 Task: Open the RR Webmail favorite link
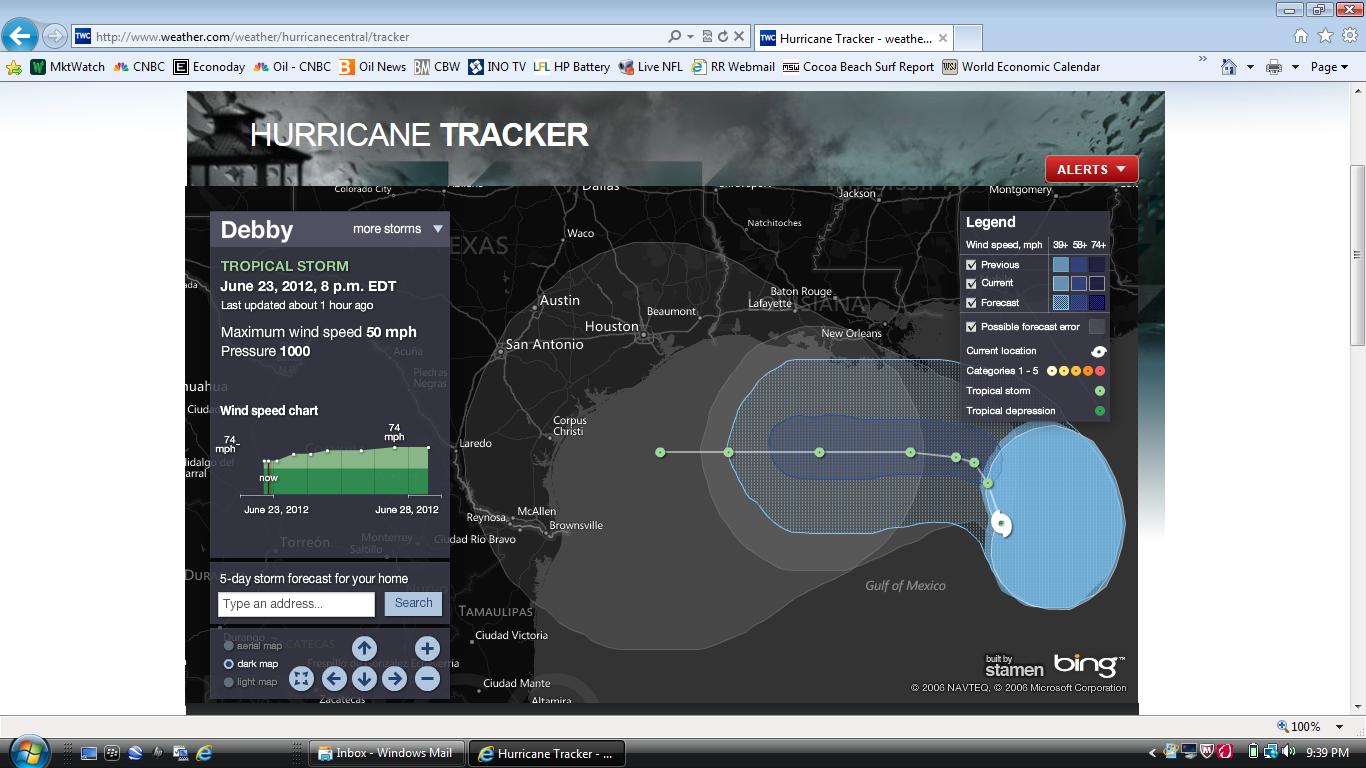[x=733, y=67]
